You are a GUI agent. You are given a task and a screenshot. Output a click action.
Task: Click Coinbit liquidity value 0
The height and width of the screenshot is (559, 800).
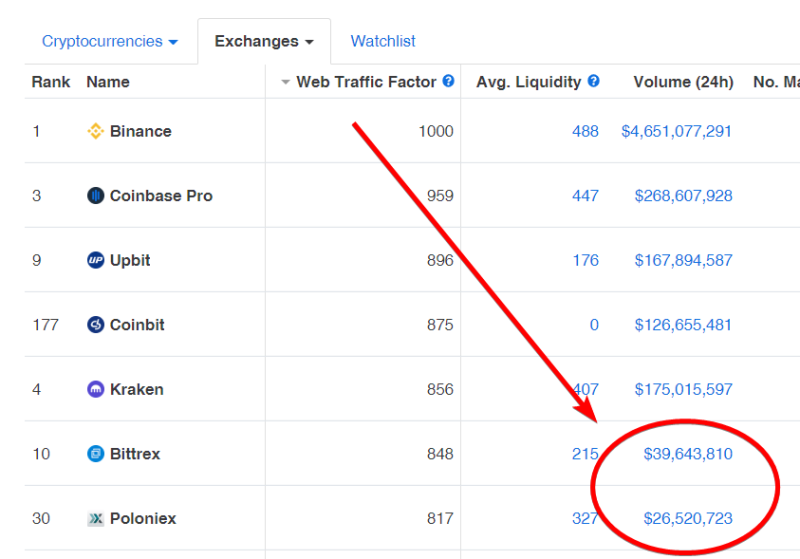click(594, 325)
